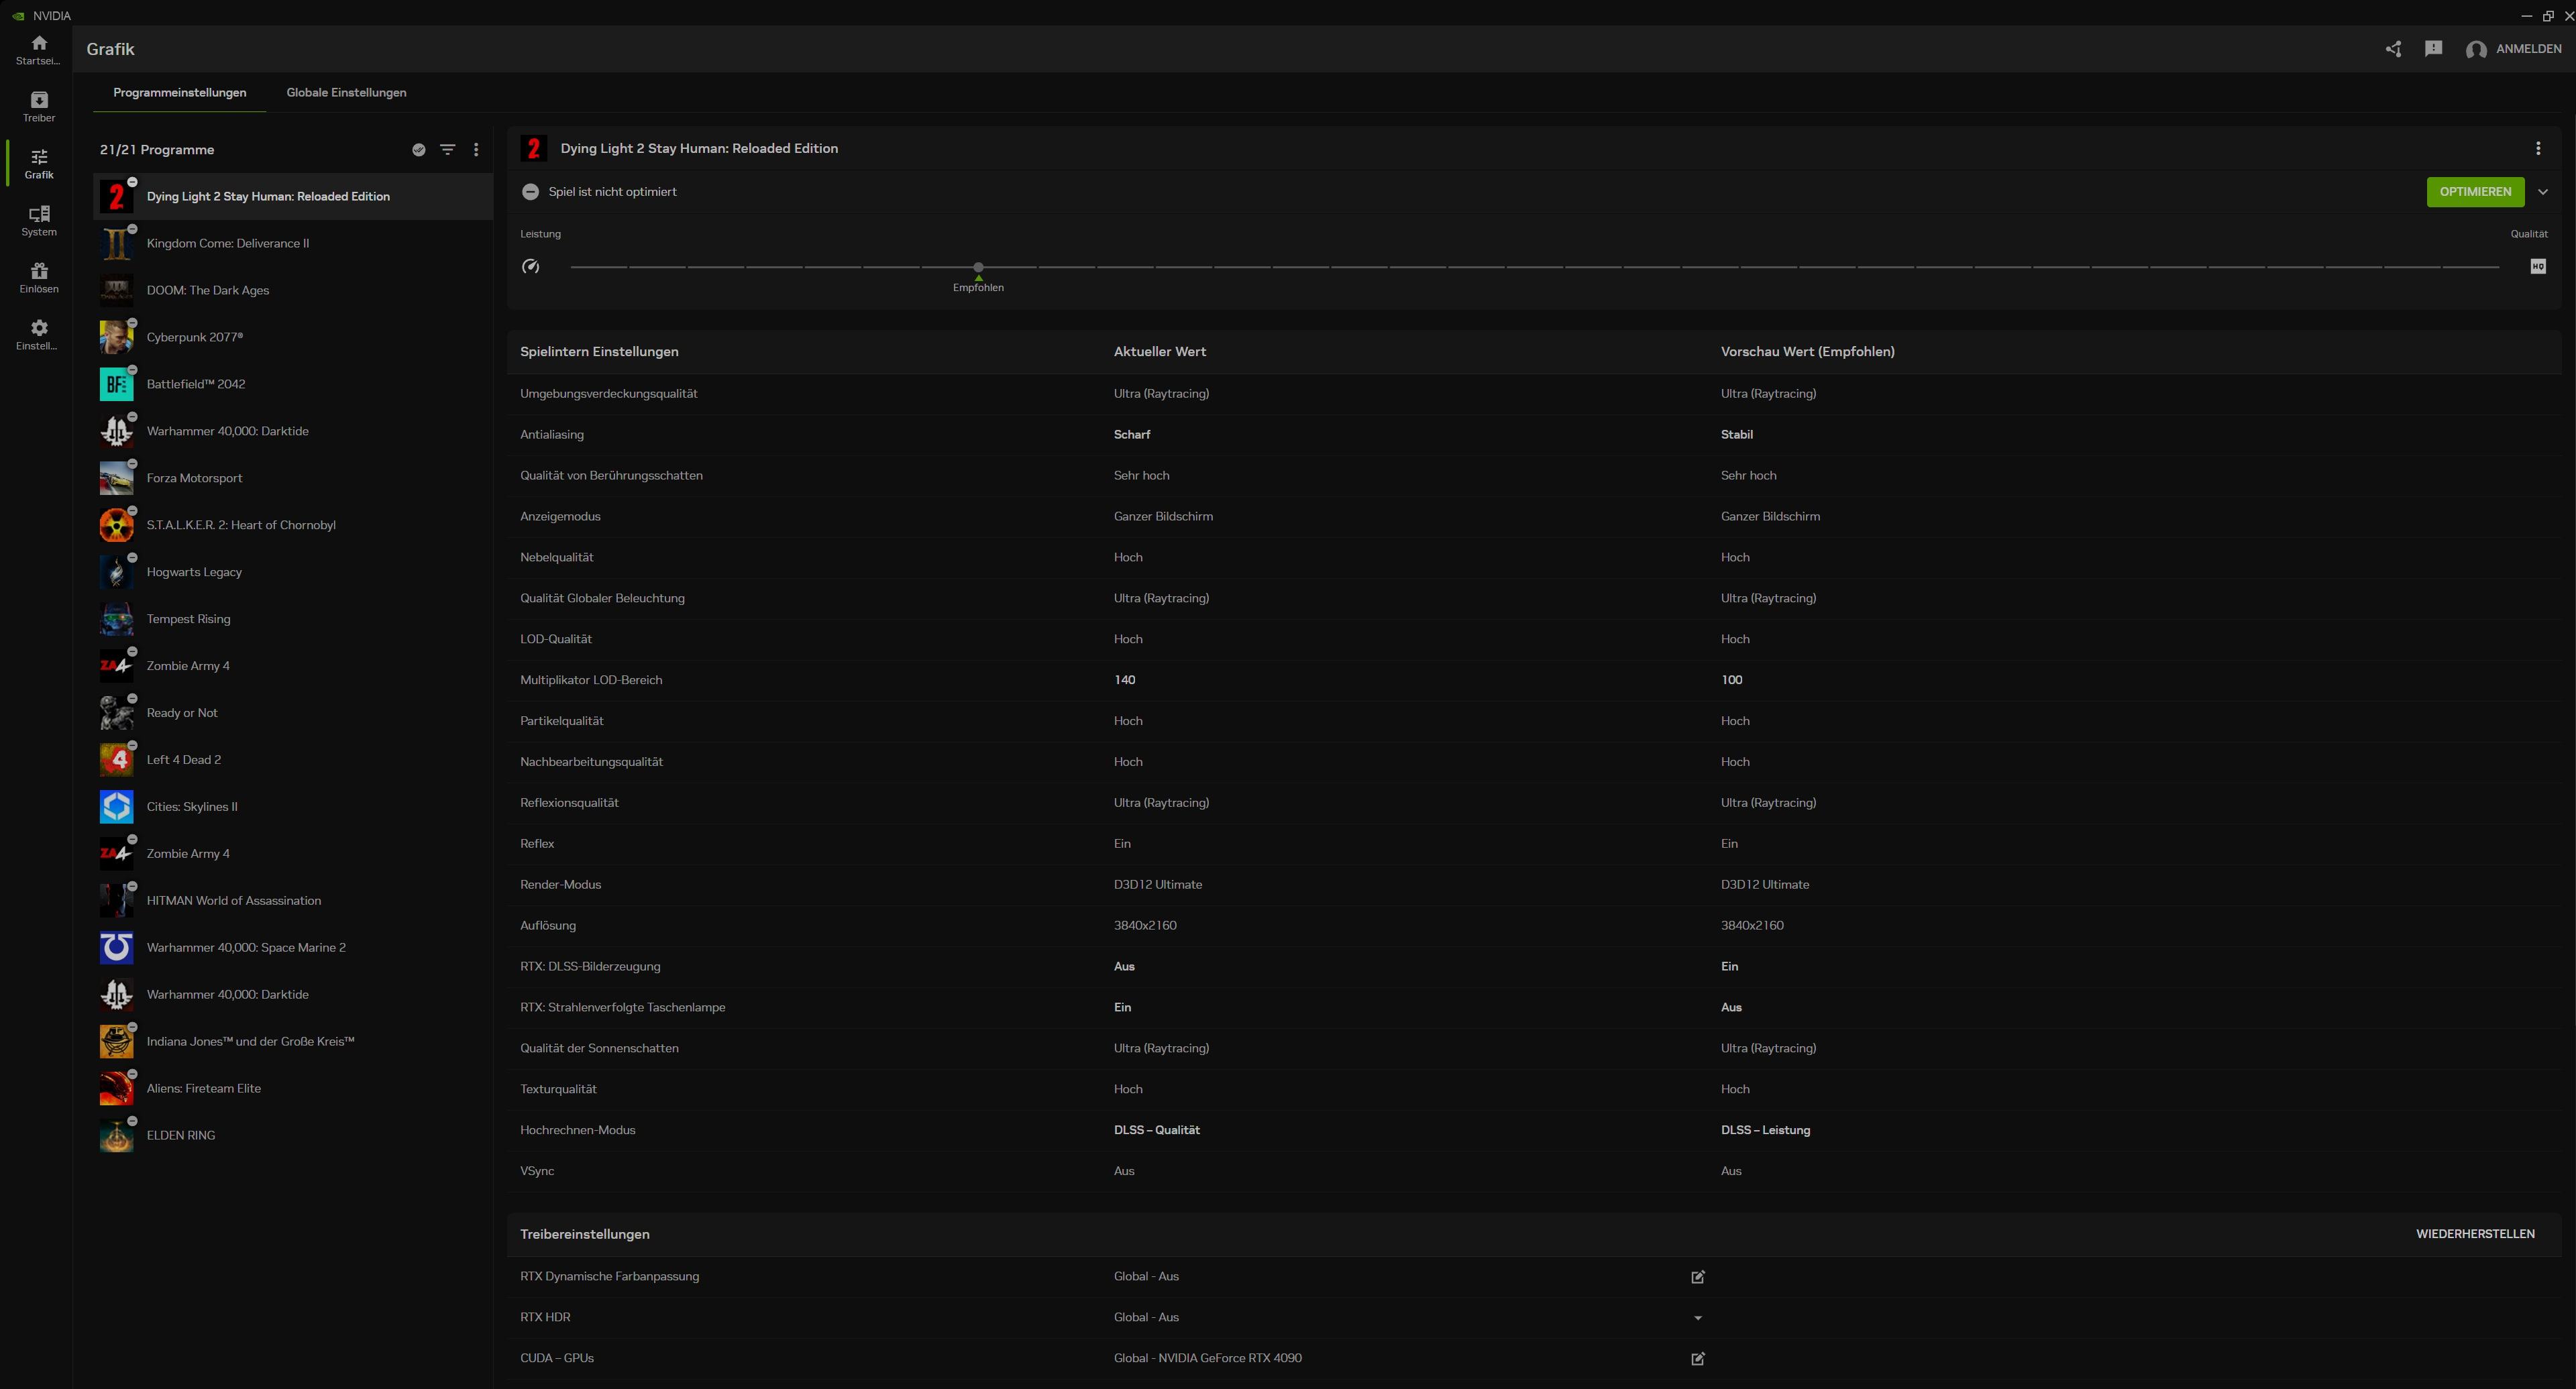Open program list three-dot menu
The image size is (2576, 1389).
tap(476, 150)
